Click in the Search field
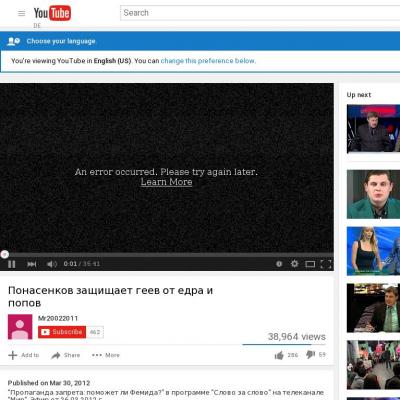400x400 pixels. pyautogui.click(x=260, y=13)
